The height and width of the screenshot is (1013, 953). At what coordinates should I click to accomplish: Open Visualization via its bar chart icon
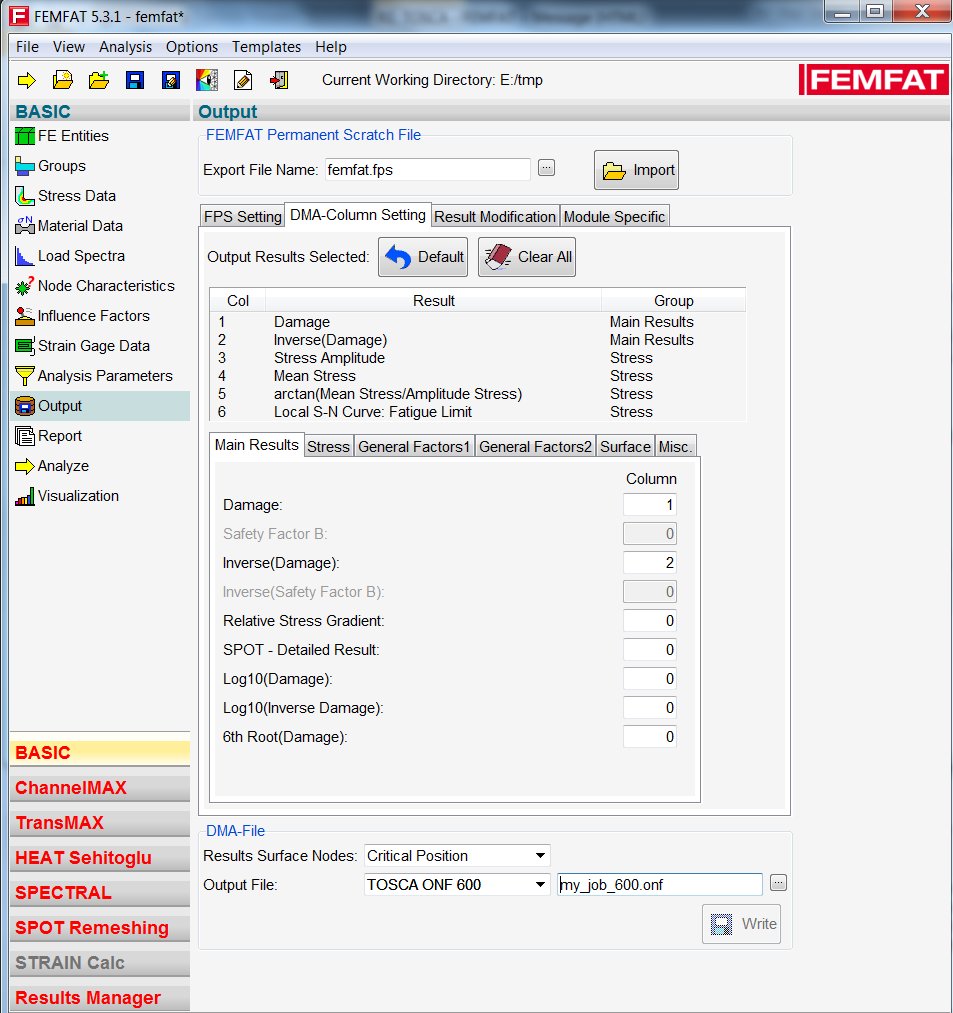click(25, 496)
